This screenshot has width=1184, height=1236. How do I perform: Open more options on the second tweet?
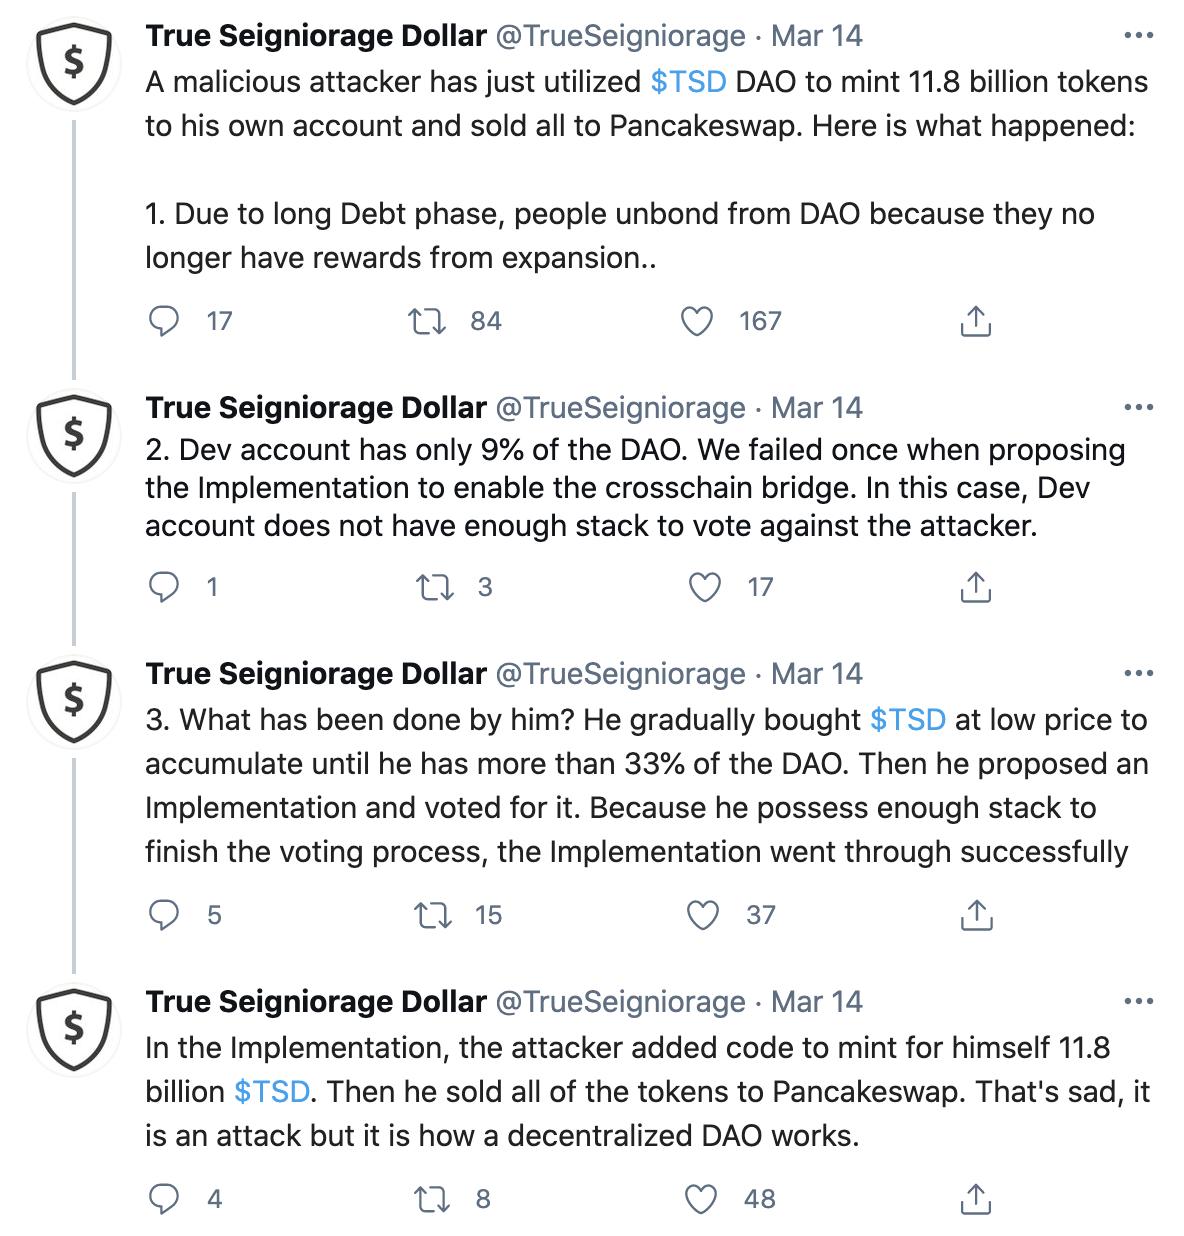[x=1138, y=408]
